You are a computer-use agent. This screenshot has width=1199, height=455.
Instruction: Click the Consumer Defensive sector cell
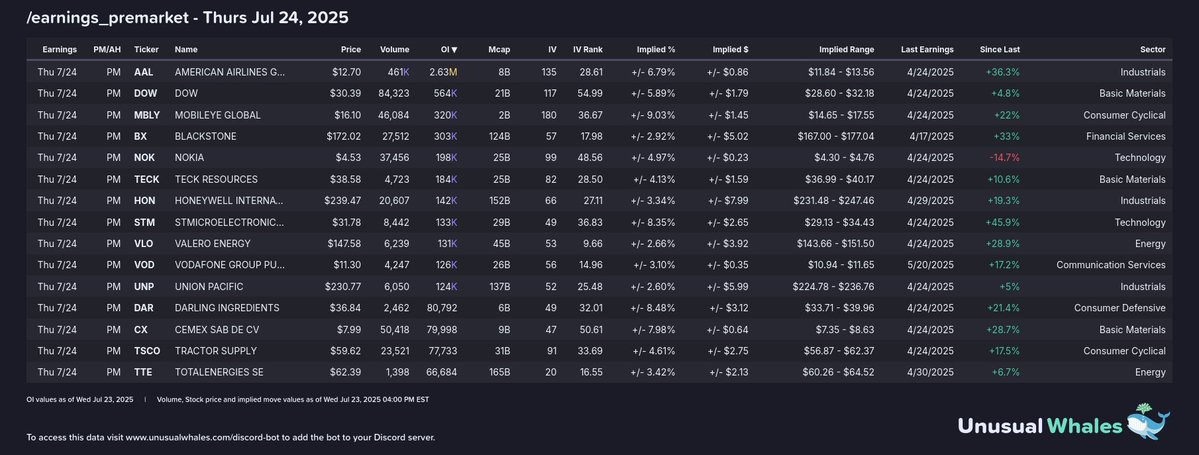point(1119,308)
